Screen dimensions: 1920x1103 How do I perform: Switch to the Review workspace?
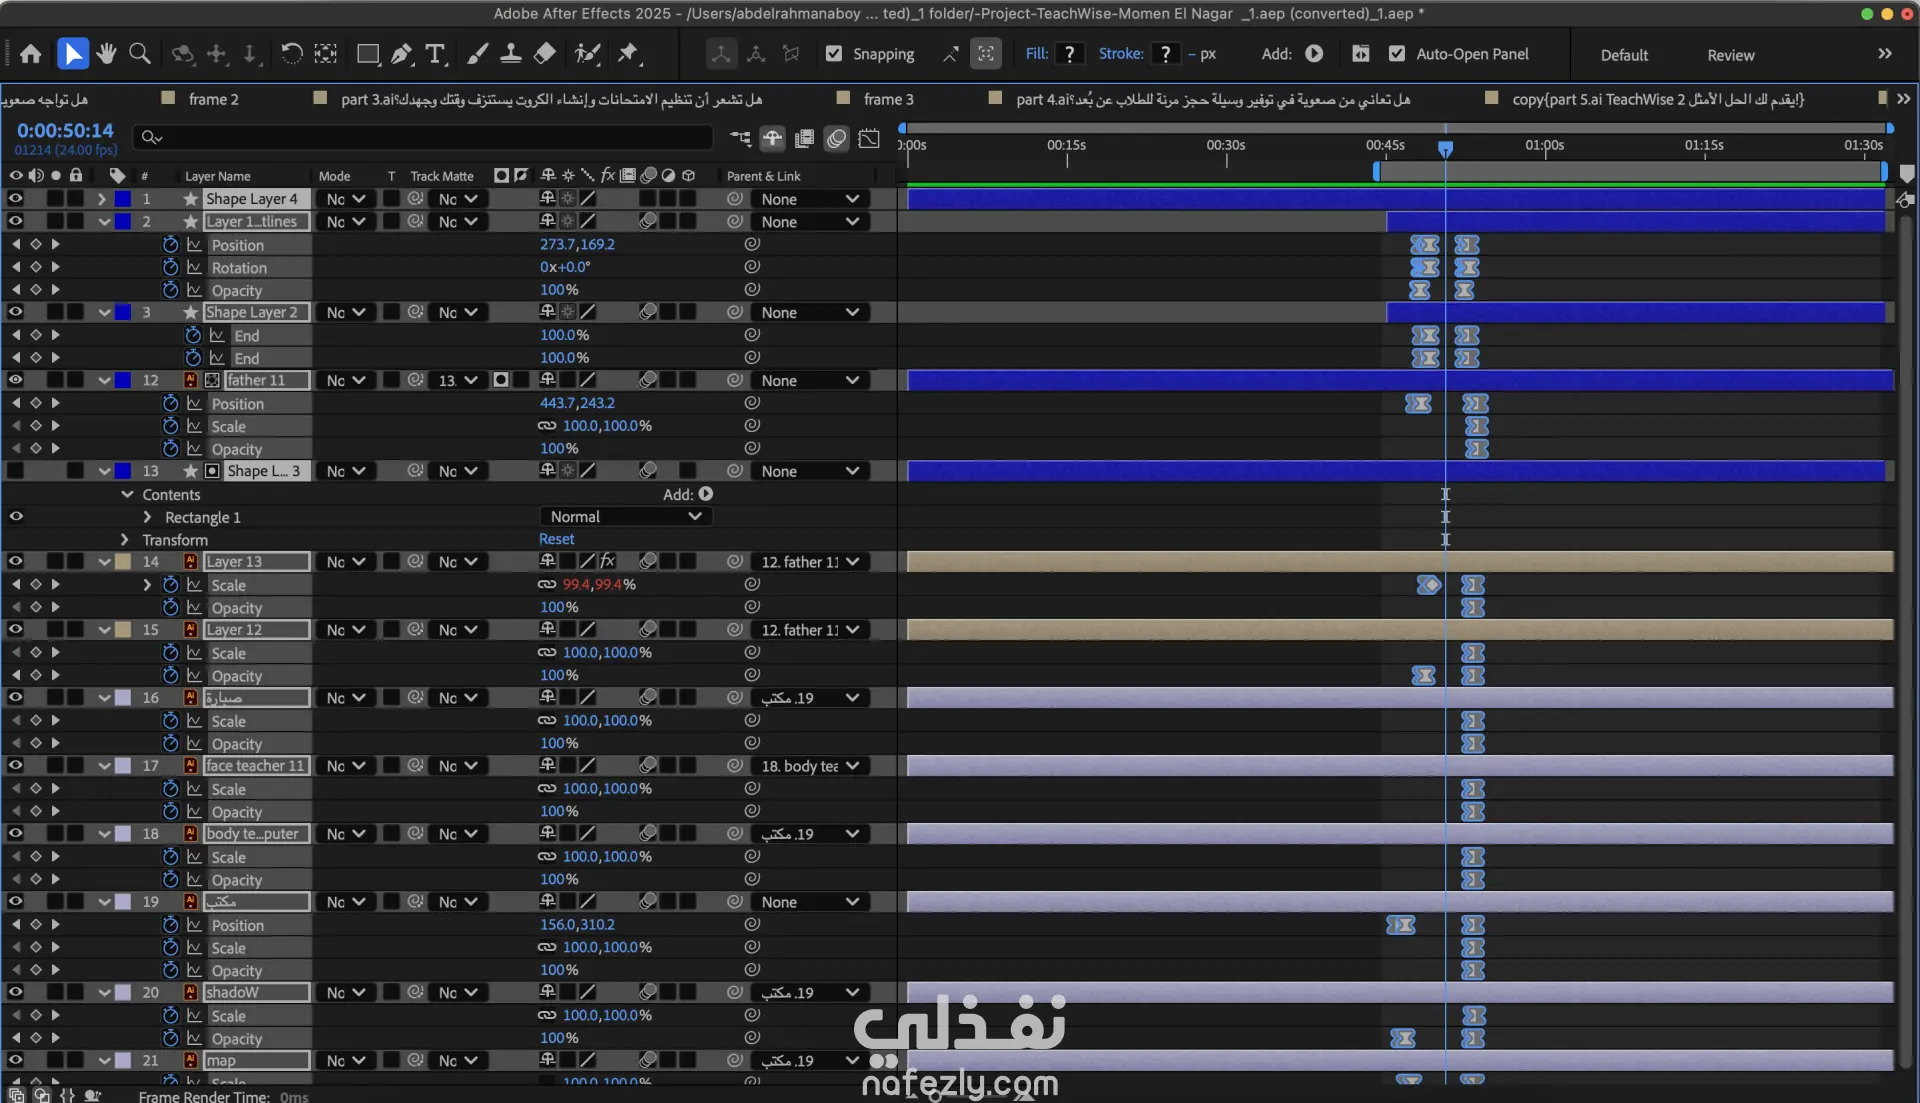[1730, 55]
